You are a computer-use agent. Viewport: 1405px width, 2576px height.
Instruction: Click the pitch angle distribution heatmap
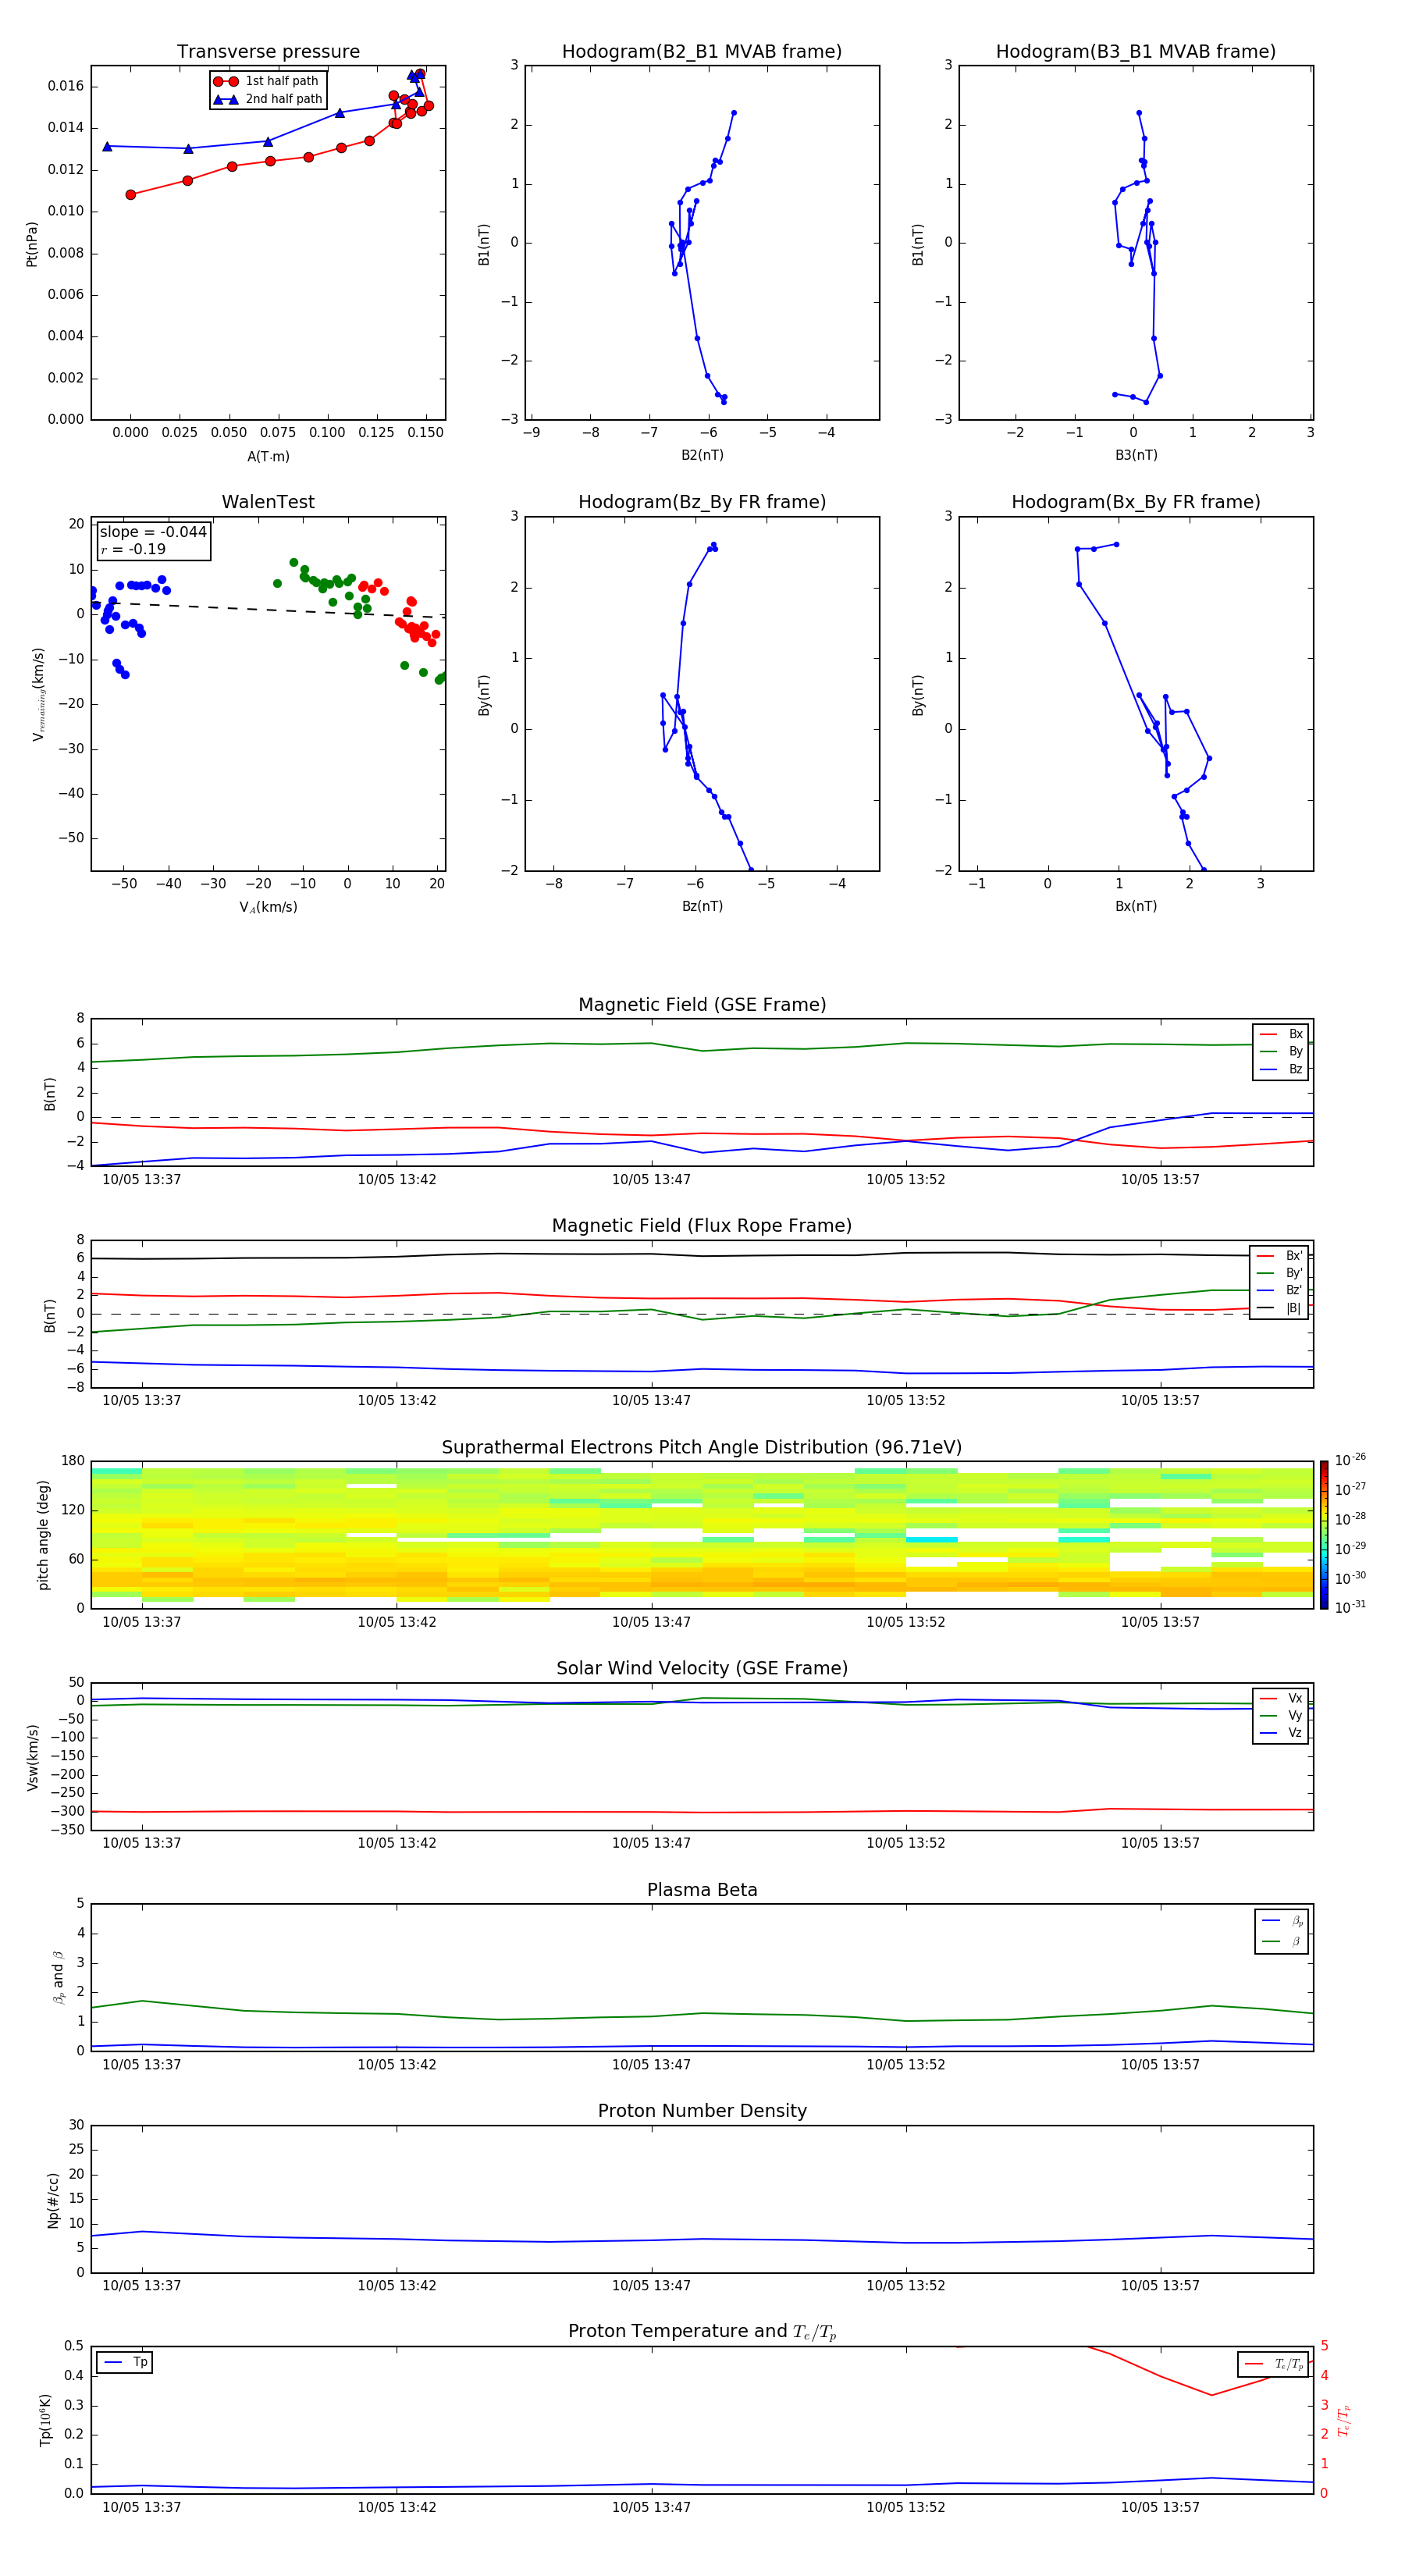[702, 1535]
